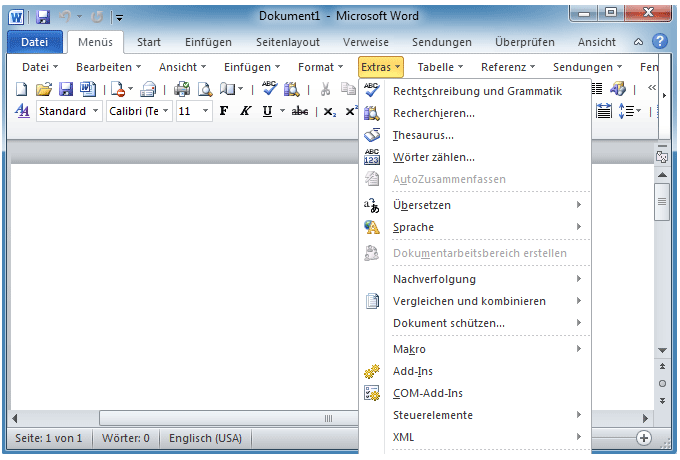Click the collapse toolbar double chevron
The image size is (680, 460).
tap(651, 88)
